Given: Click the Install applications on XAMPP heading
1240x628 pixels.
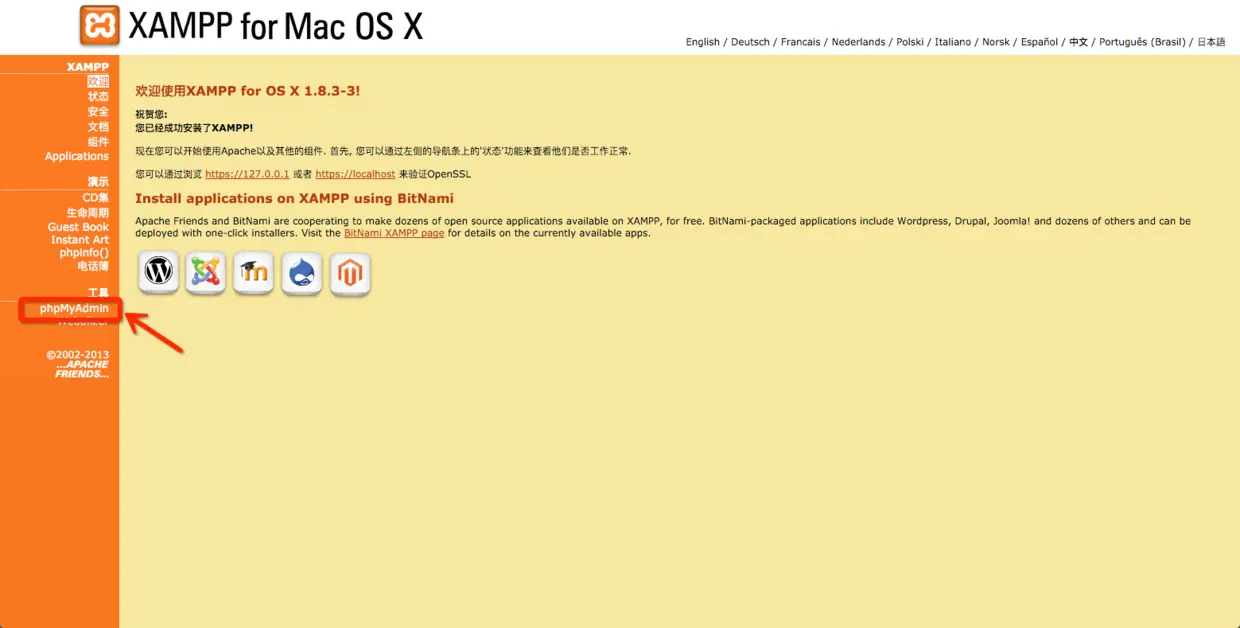Looking at the screenshot, I should tap(294, 198).
